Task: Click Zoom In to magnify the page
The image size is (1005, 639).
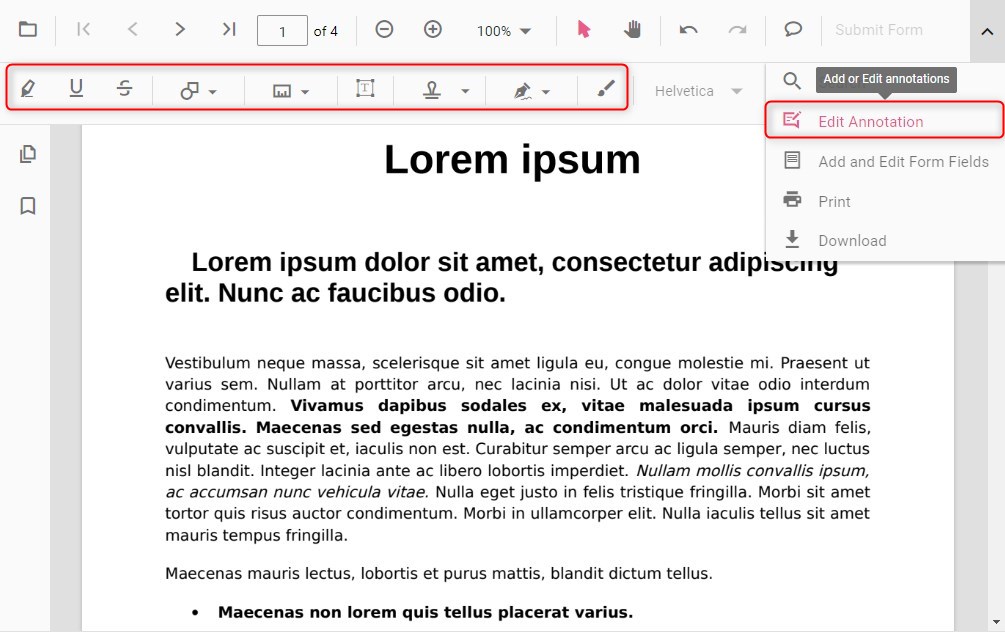Action: click(433, 30)
